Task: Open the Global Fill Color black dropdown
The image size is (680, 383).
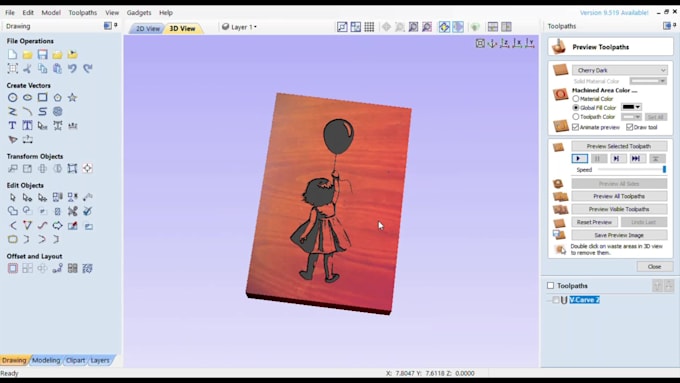Action: pyautogui.click(x=631, y=107)
